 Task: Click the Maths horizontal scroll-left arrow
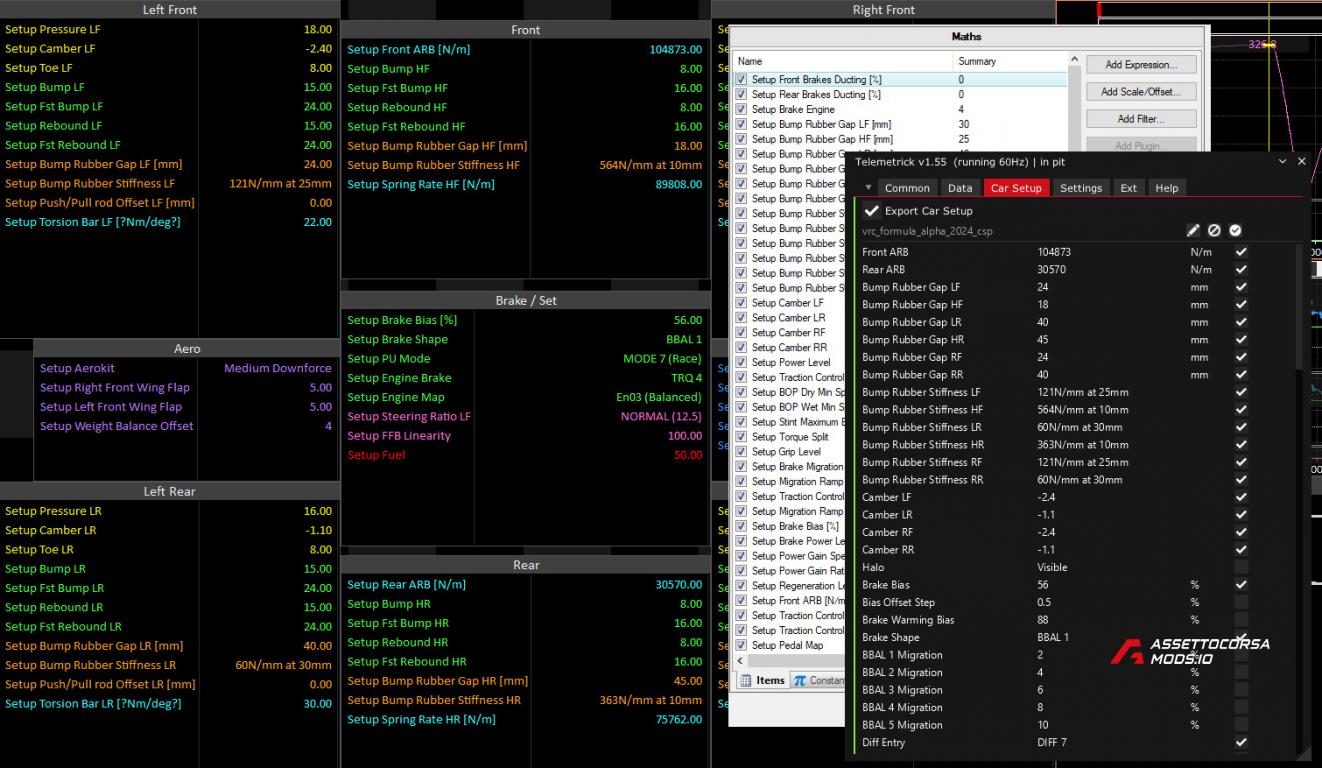[x=742, y=661]
